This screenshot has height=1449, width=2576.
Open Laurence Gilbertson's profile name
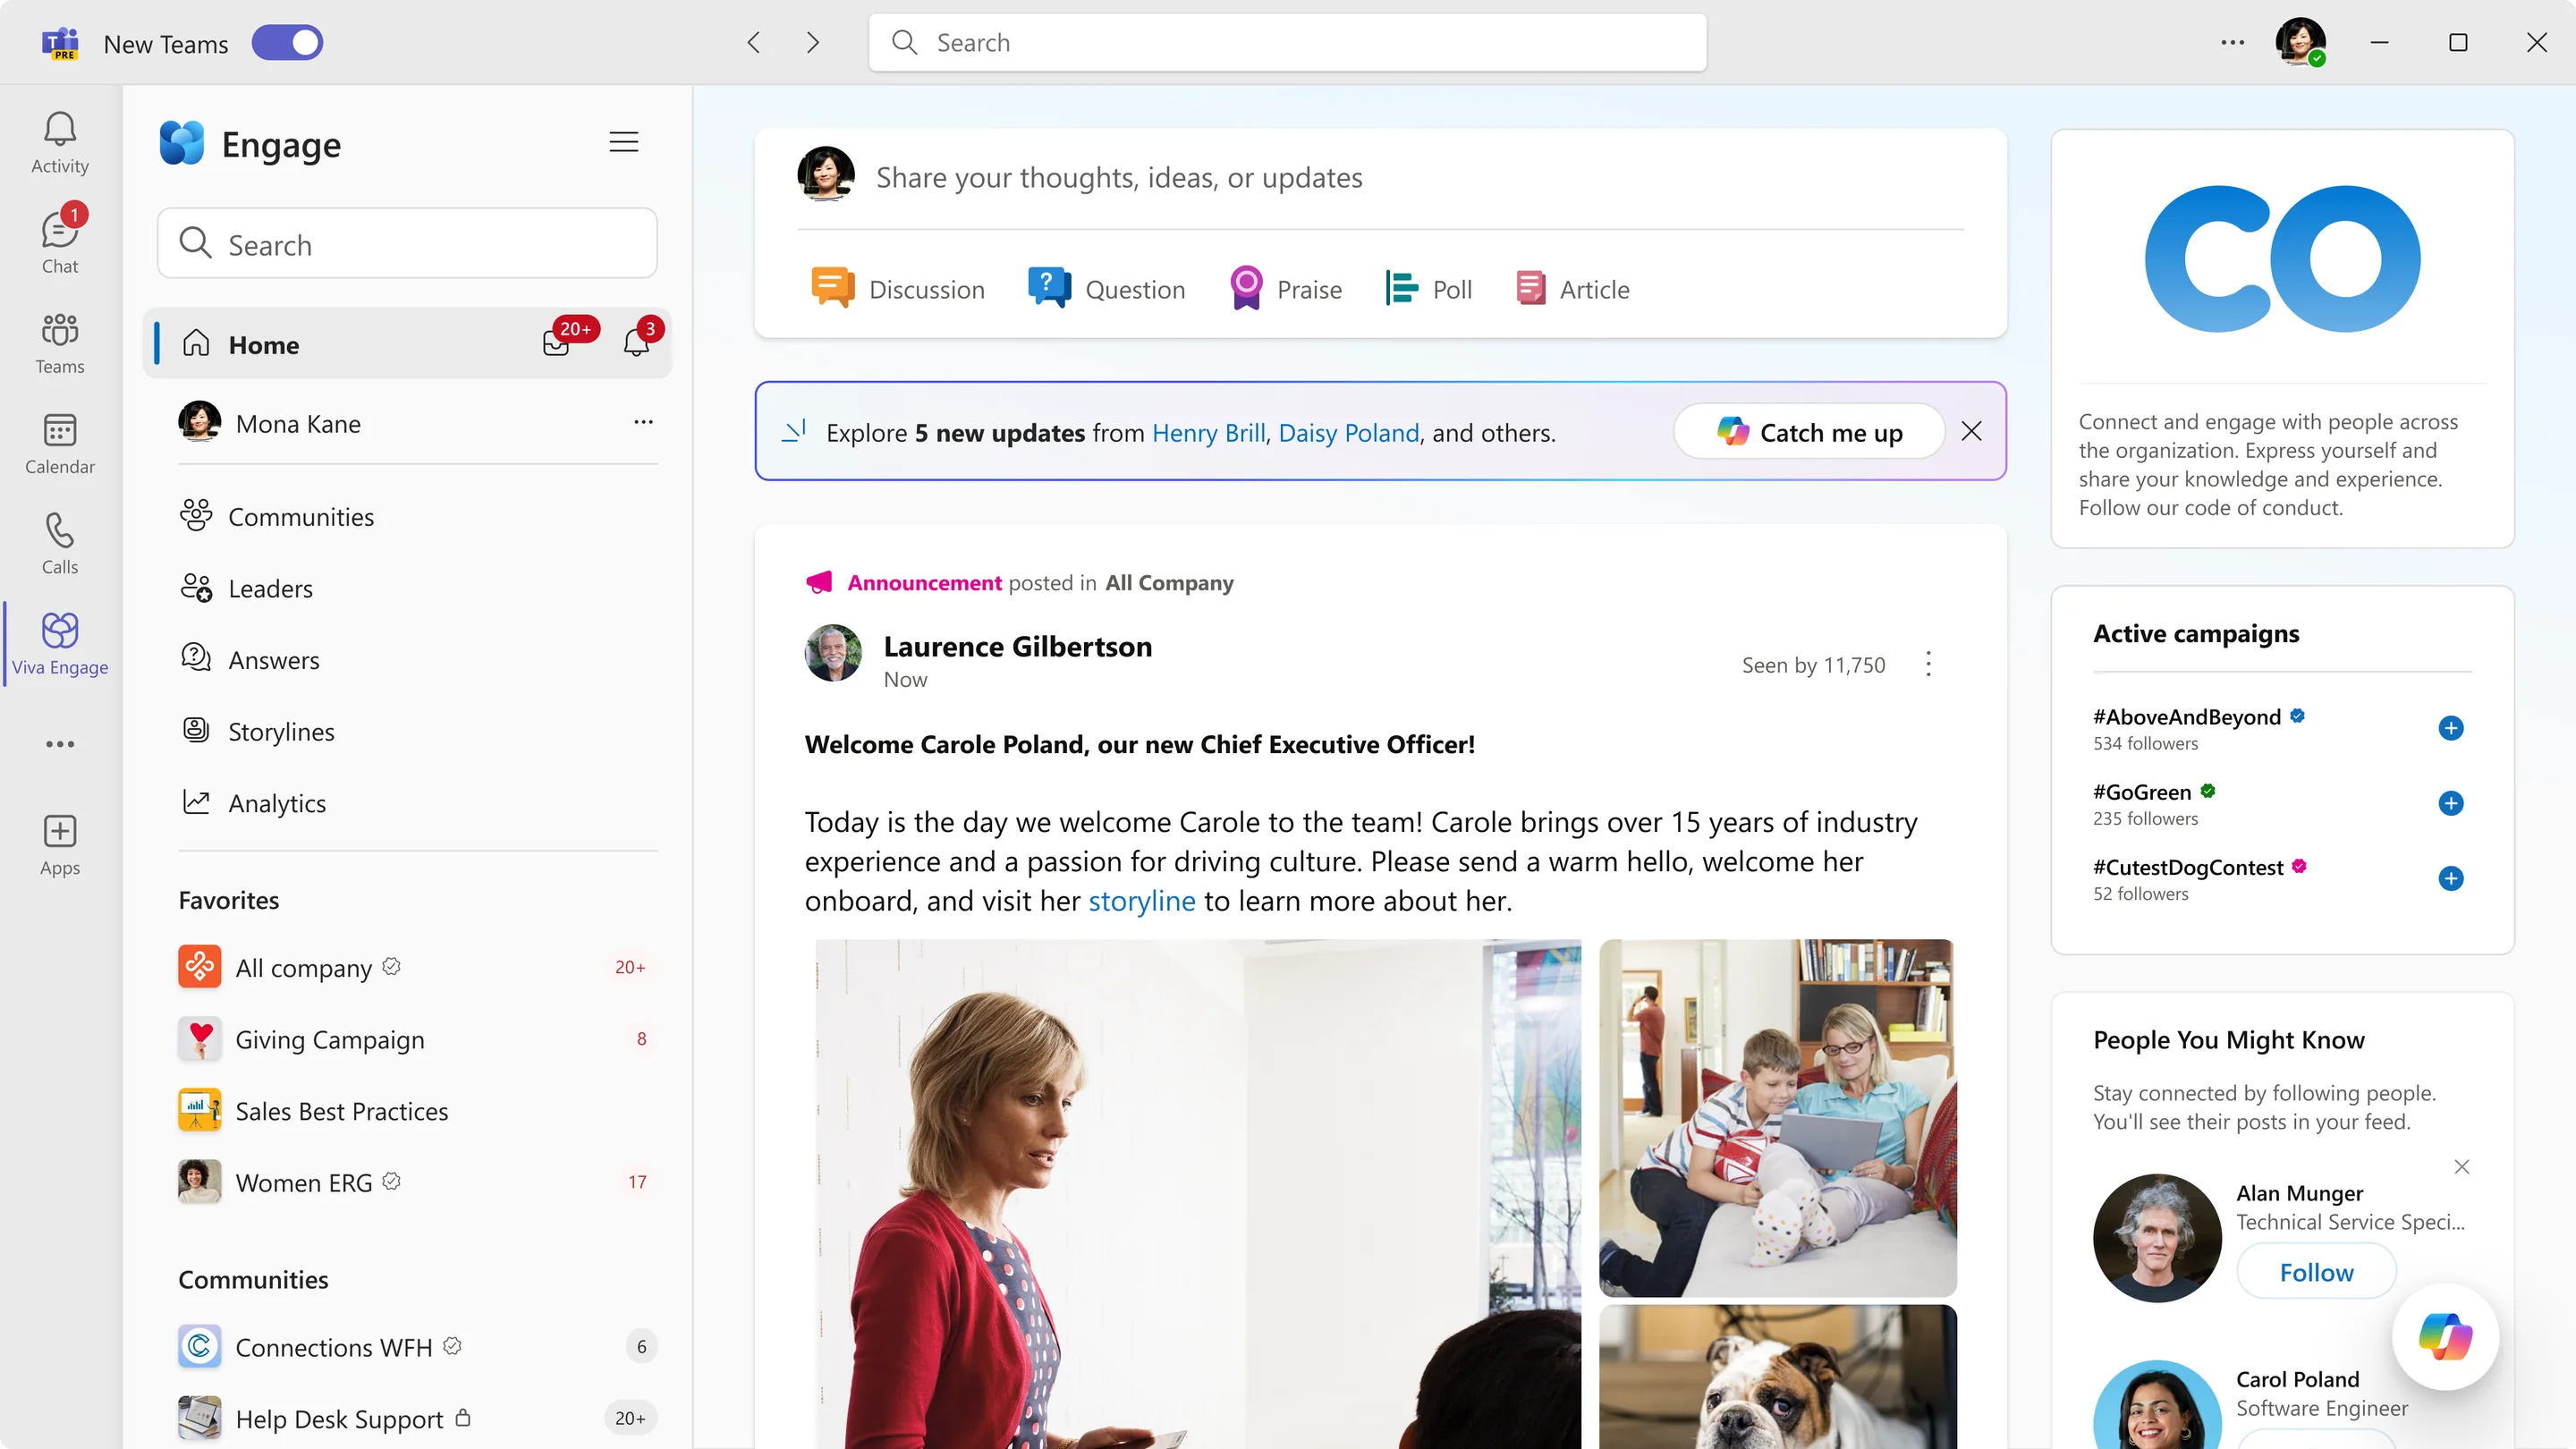coord(1017,646)
